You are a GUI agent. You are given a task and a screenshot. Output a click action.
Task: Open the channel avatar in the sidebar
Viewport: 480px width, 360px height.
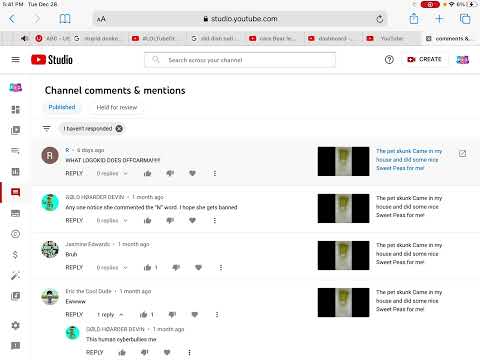tap(16, 88)
